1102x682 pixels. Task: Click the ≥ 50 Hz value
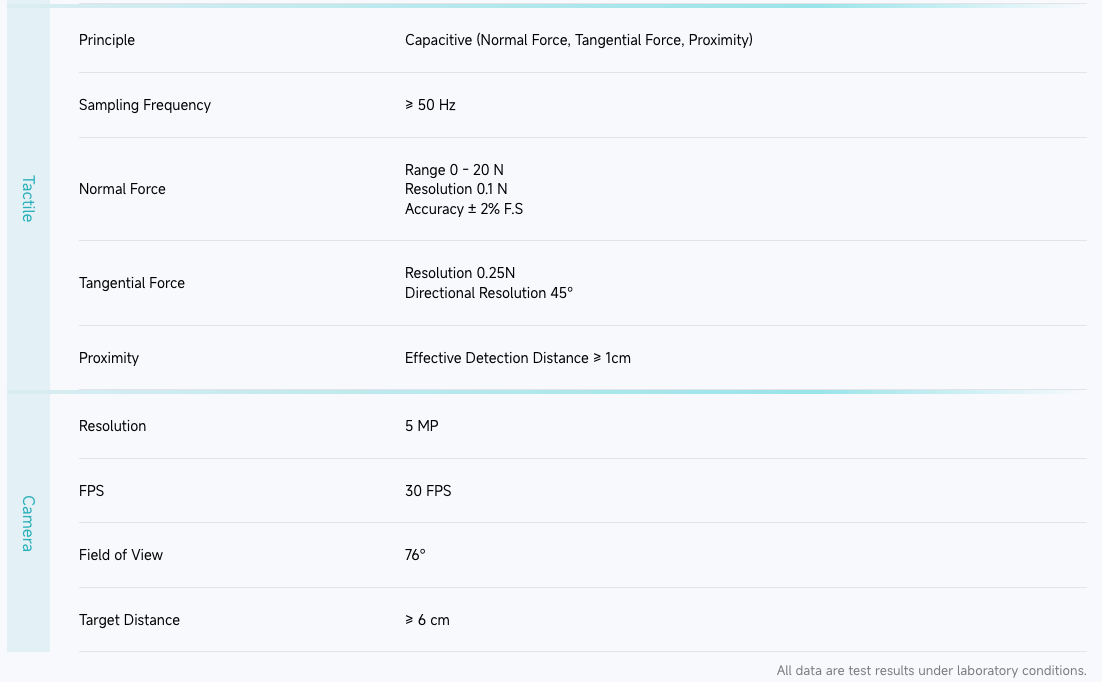point(430,105)
